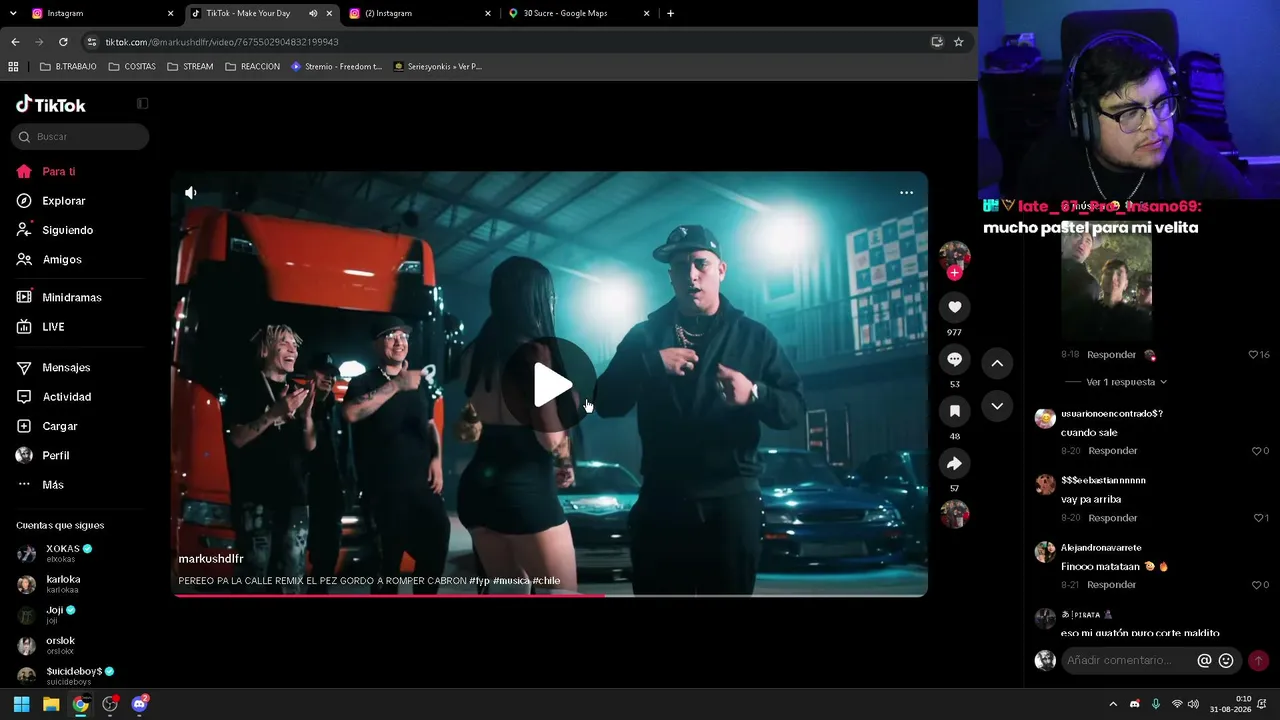This screenshot has width=1280, height=720.
Task: Switch to the 30 Sucre Google Maps tab
Action: coord(579,14)
